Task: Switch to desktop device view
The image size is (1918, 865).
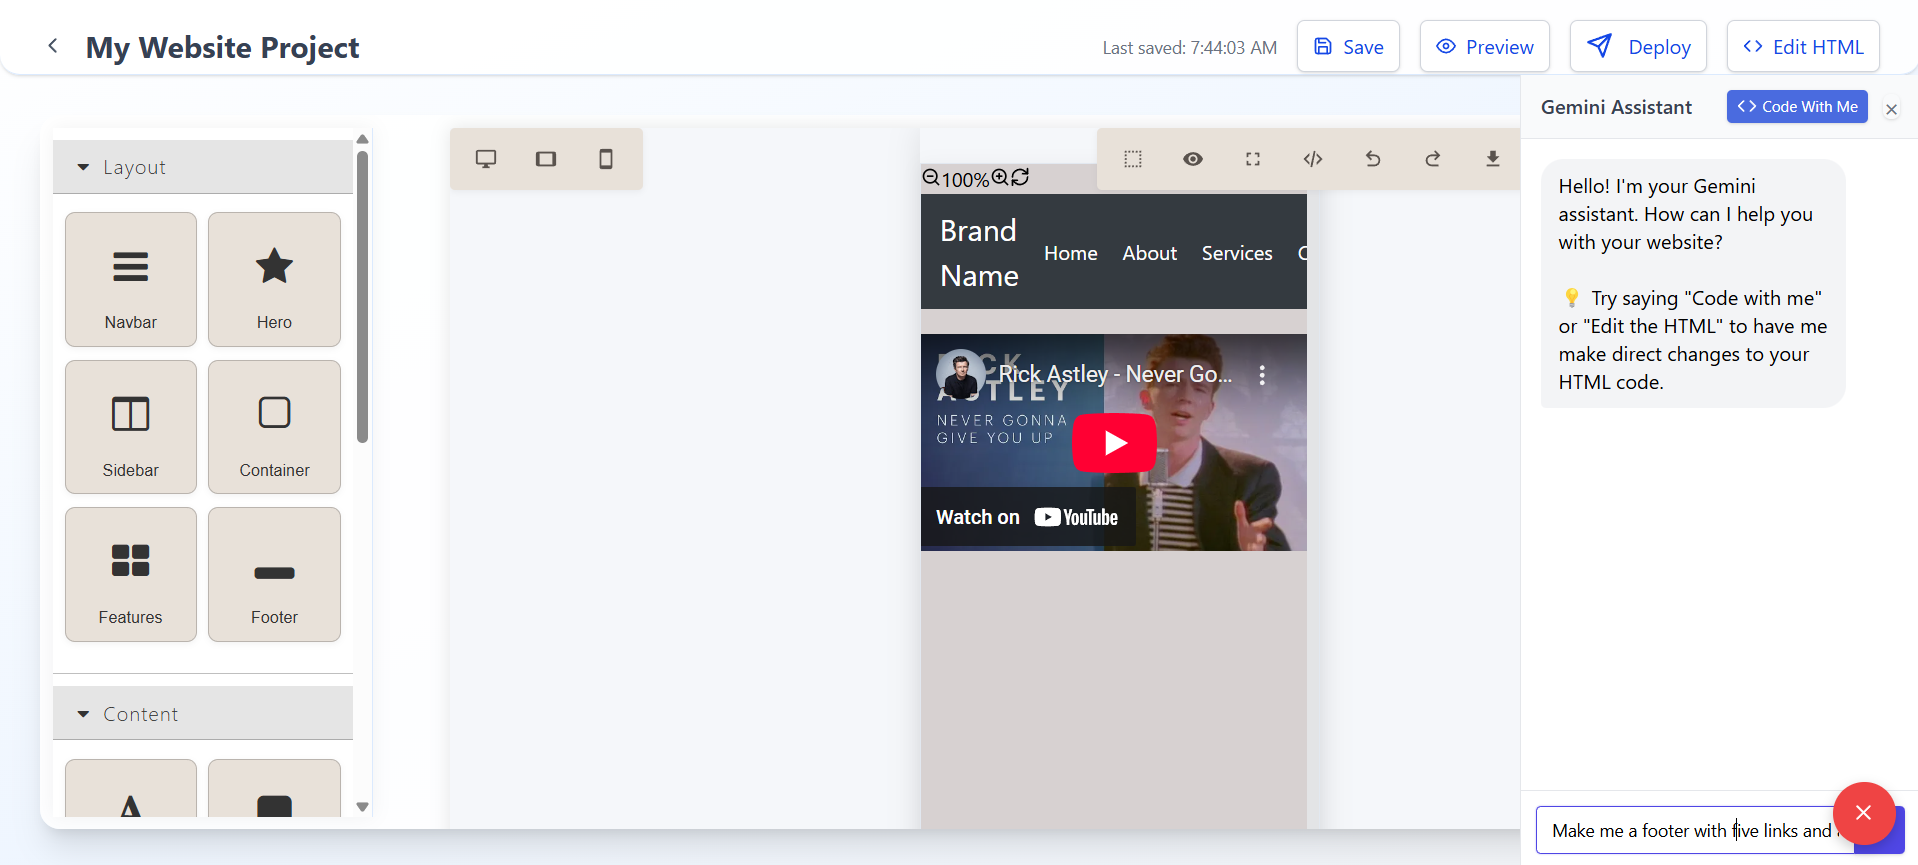Action: (486, 159)
